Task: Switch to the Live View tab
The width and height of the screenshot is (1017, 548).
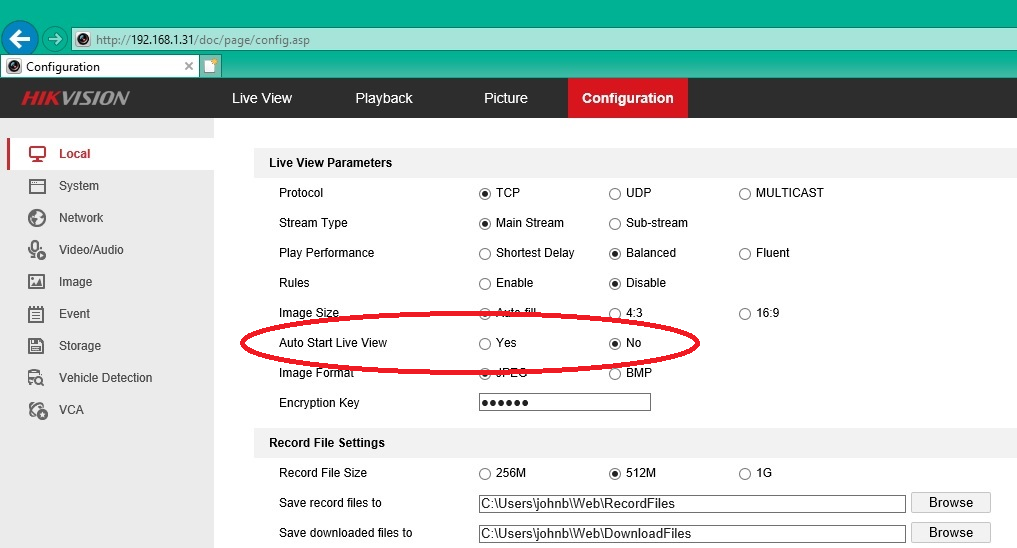Action: 262,98
